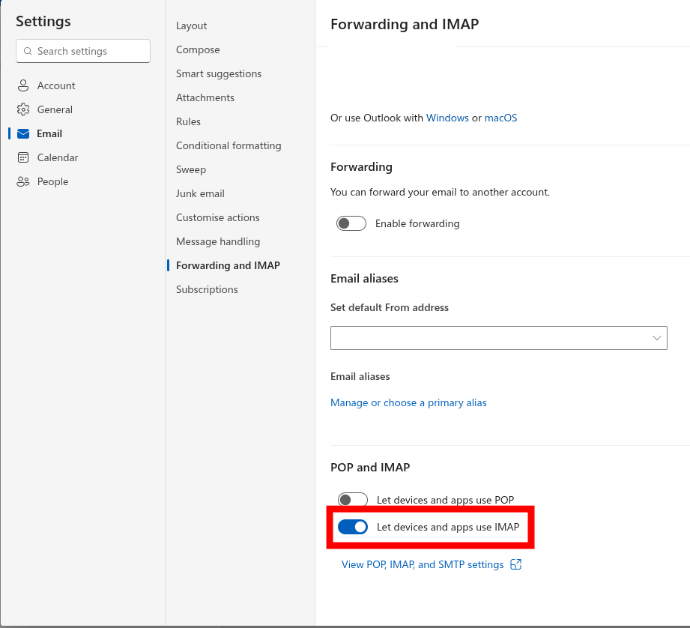Disable Let devices and apps use IMAP

pos(352,527)
